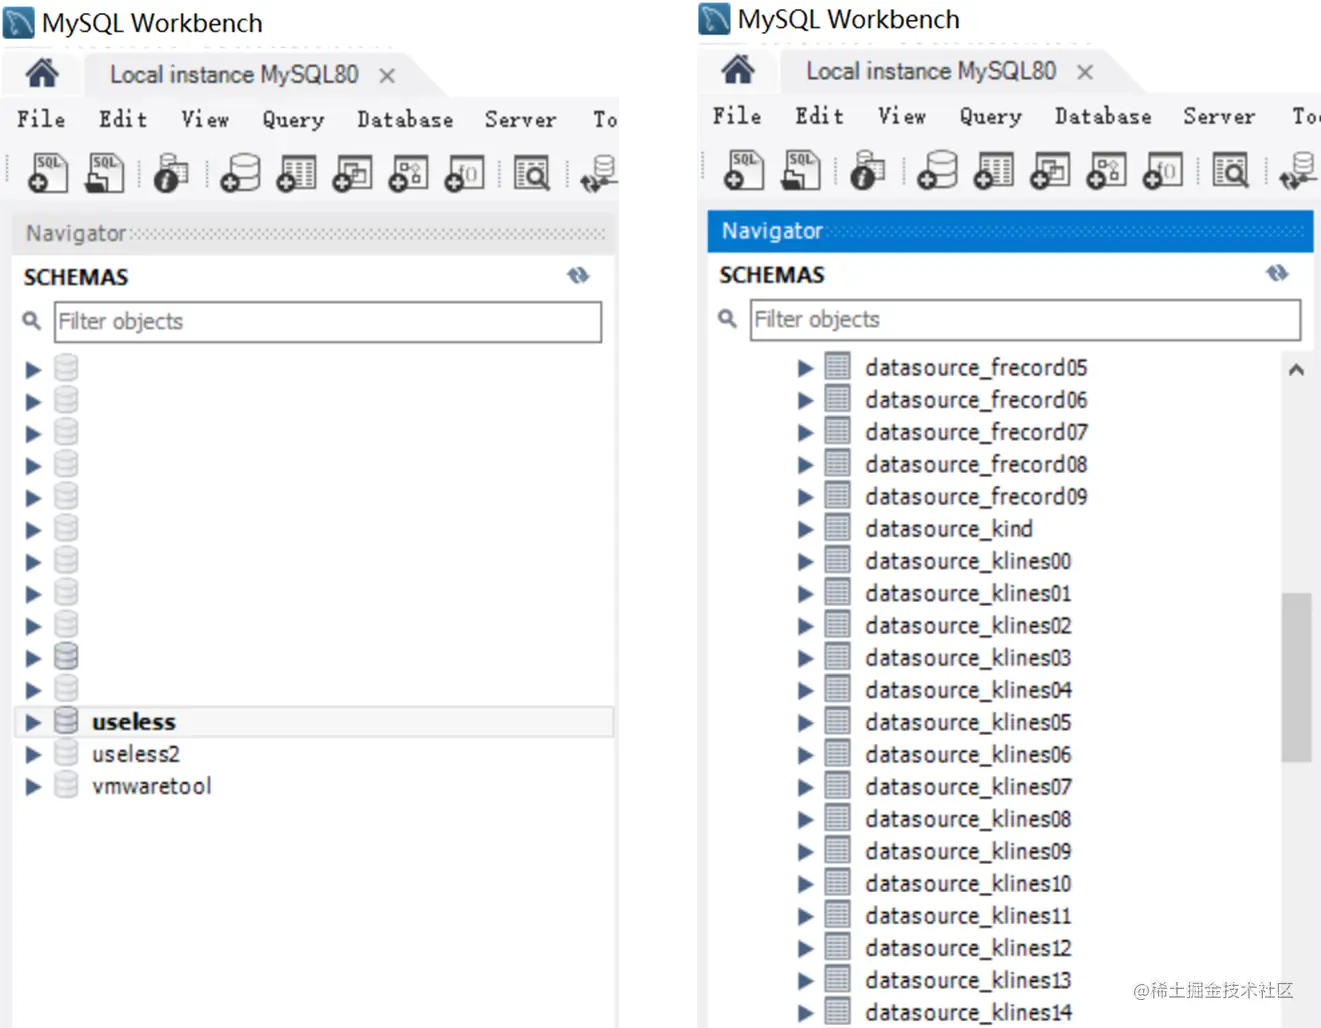This screenshot has width=1321, height=1028.
Task: Expand datasource_klines14 table node
Action: (805, 1013)
